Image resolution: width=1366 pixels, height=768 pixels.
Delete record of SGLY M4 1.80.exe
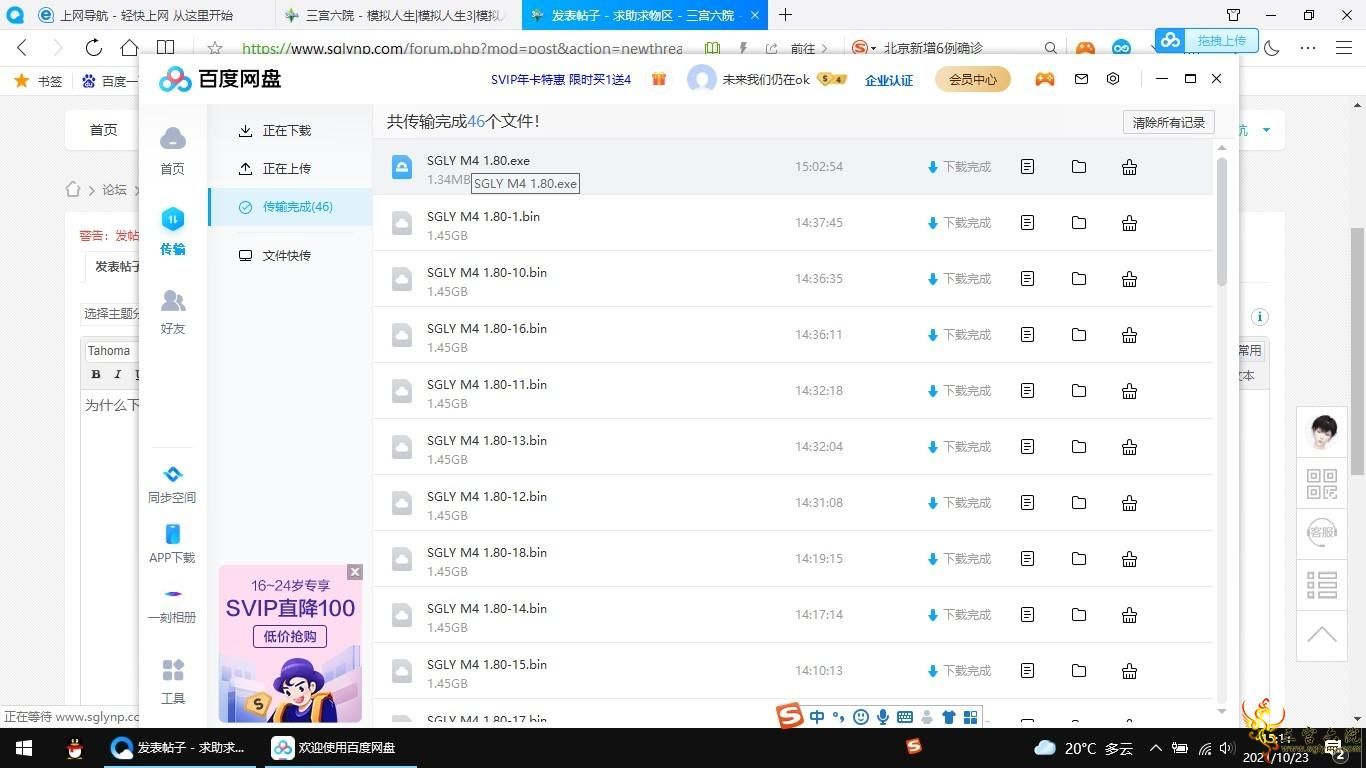pyautogui.click(x=1129, y=167)
